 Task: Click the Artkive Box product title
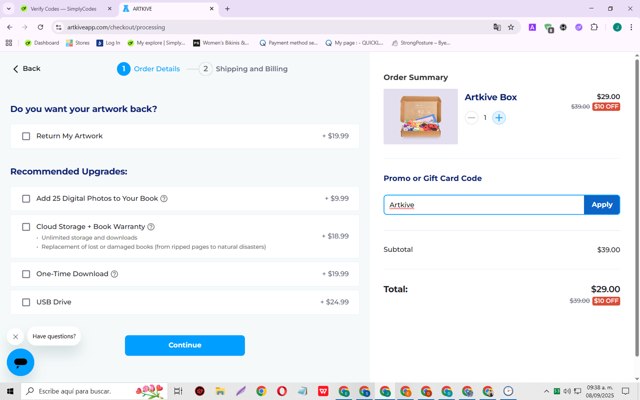(x=491, y=97)
